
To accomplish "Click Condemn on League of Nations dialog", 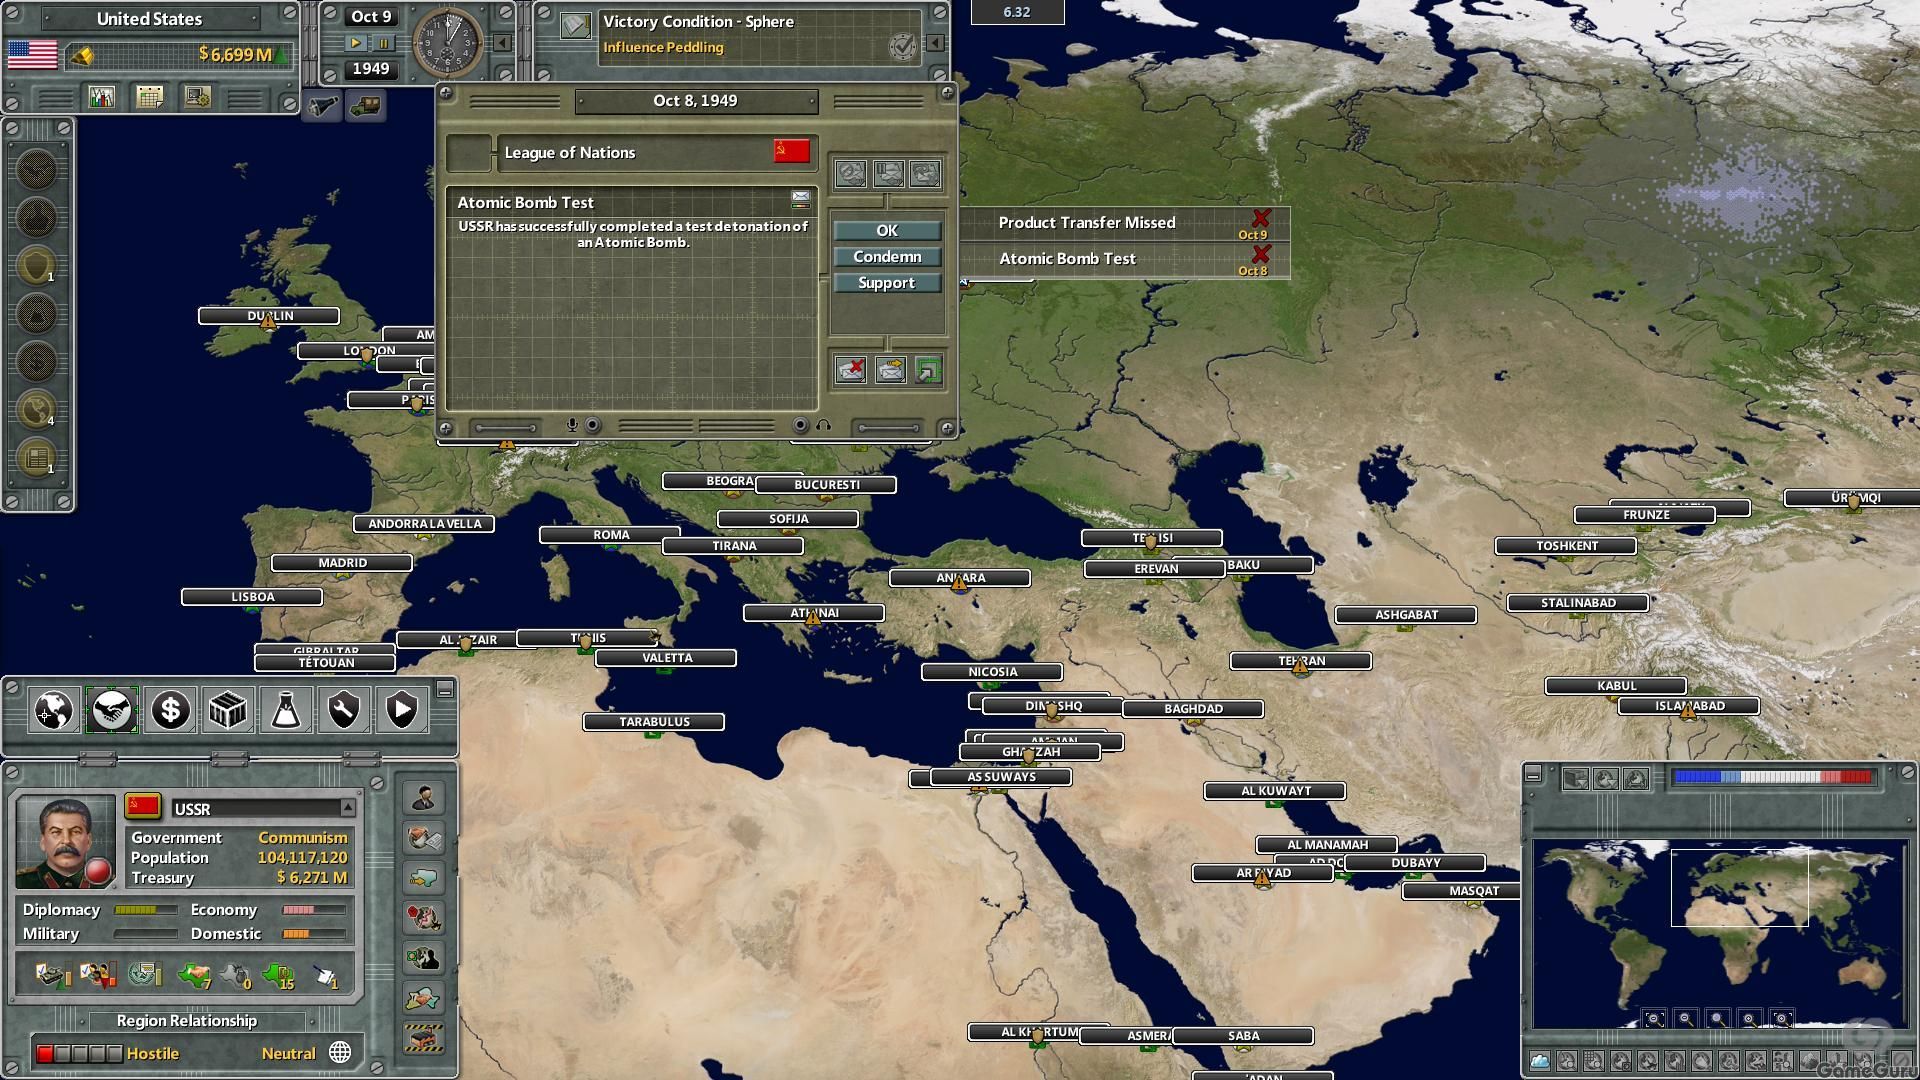I will coord(885,256).
